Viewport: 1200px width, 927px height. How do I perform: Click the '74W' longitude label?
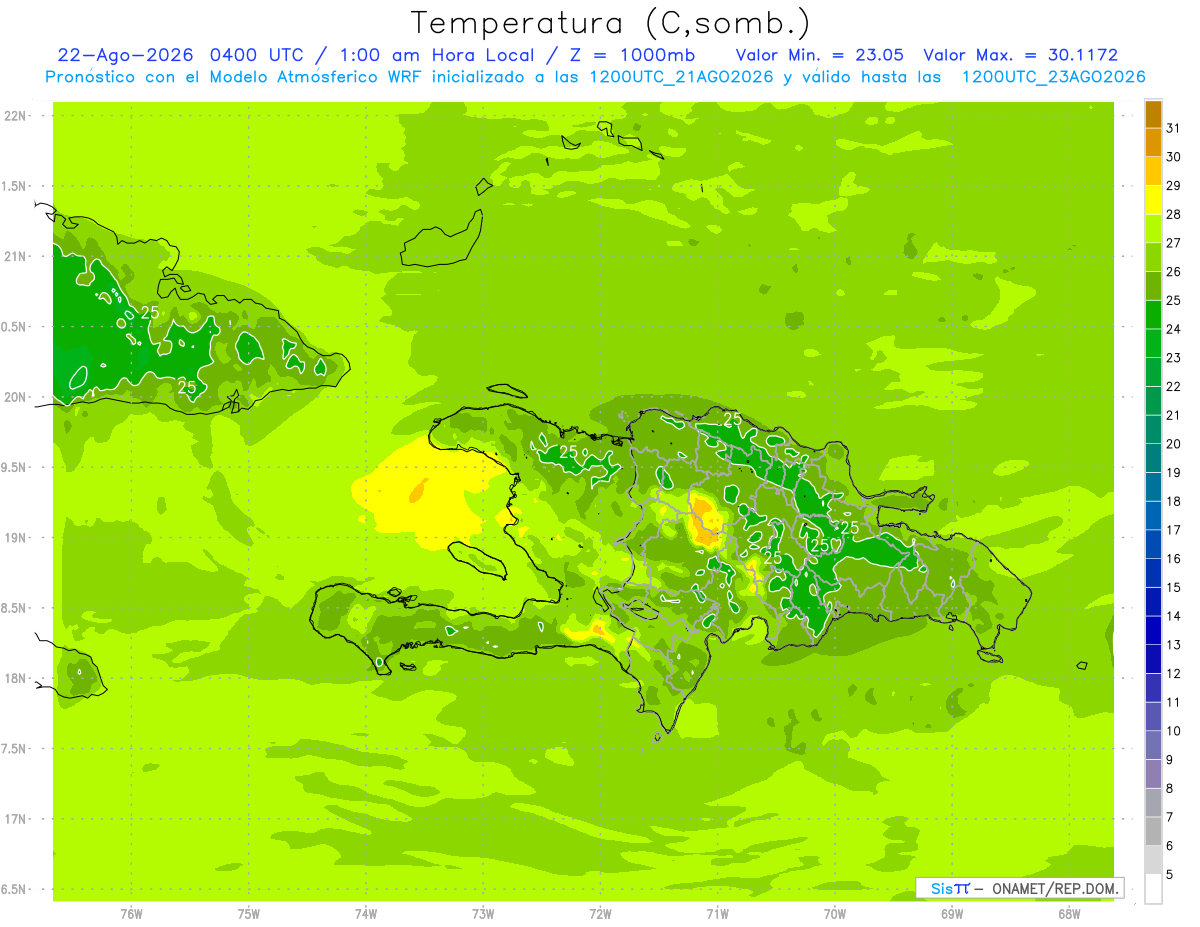click(366, 913)
